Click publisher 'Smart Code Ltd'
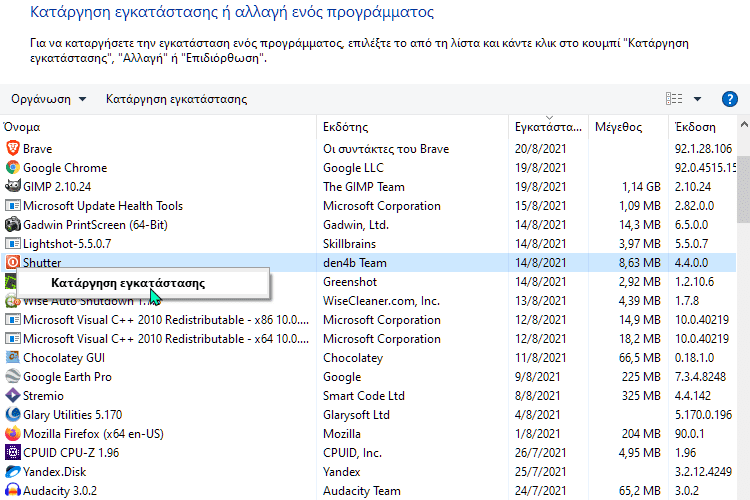The width and height of the screenshot is (750, 500). coord(364,396)
